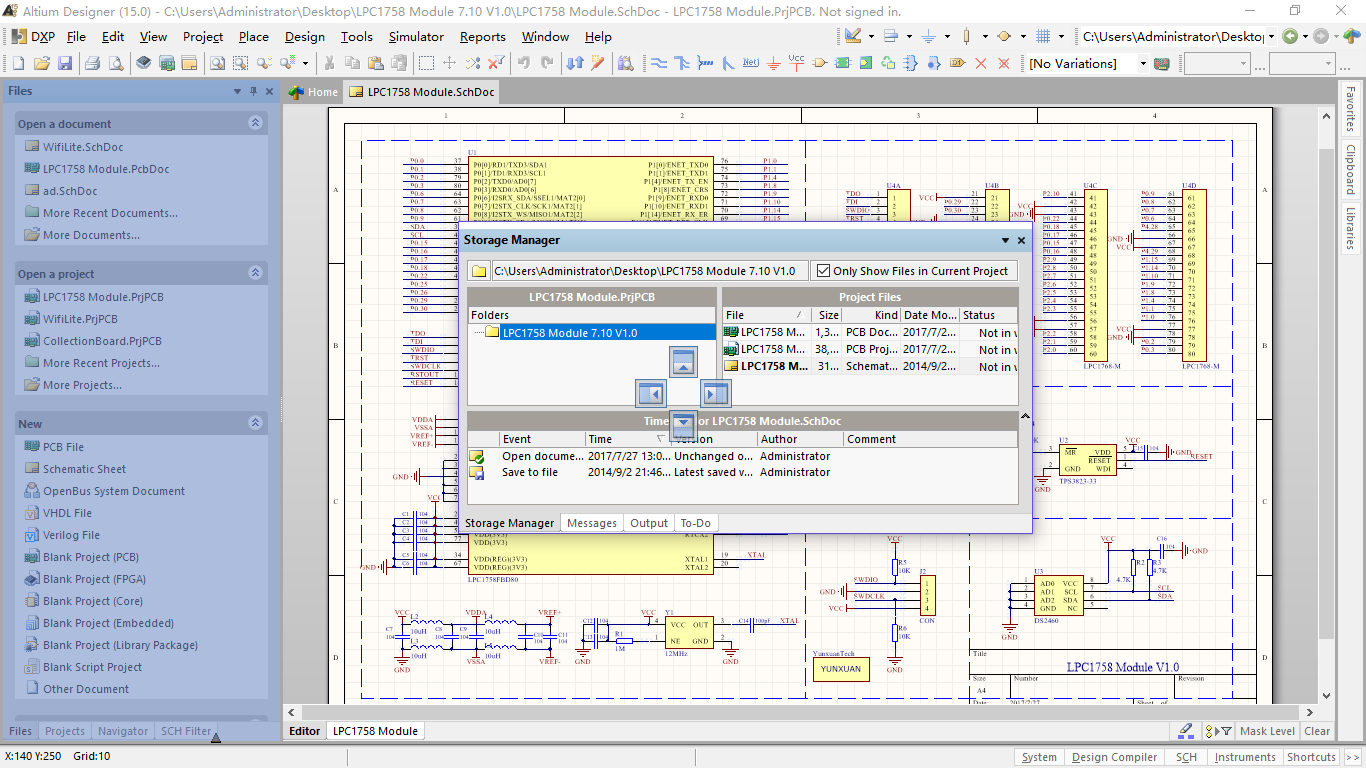Screen dimensions: 1366x768
Task: Undo last action
Action: (524, 63)
